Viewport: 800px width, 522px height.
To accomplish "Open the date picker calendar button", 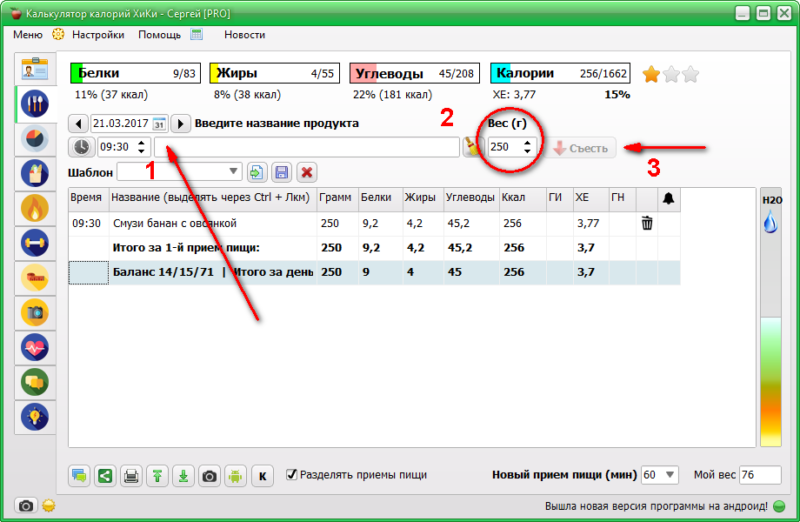I will pos(158,124).
